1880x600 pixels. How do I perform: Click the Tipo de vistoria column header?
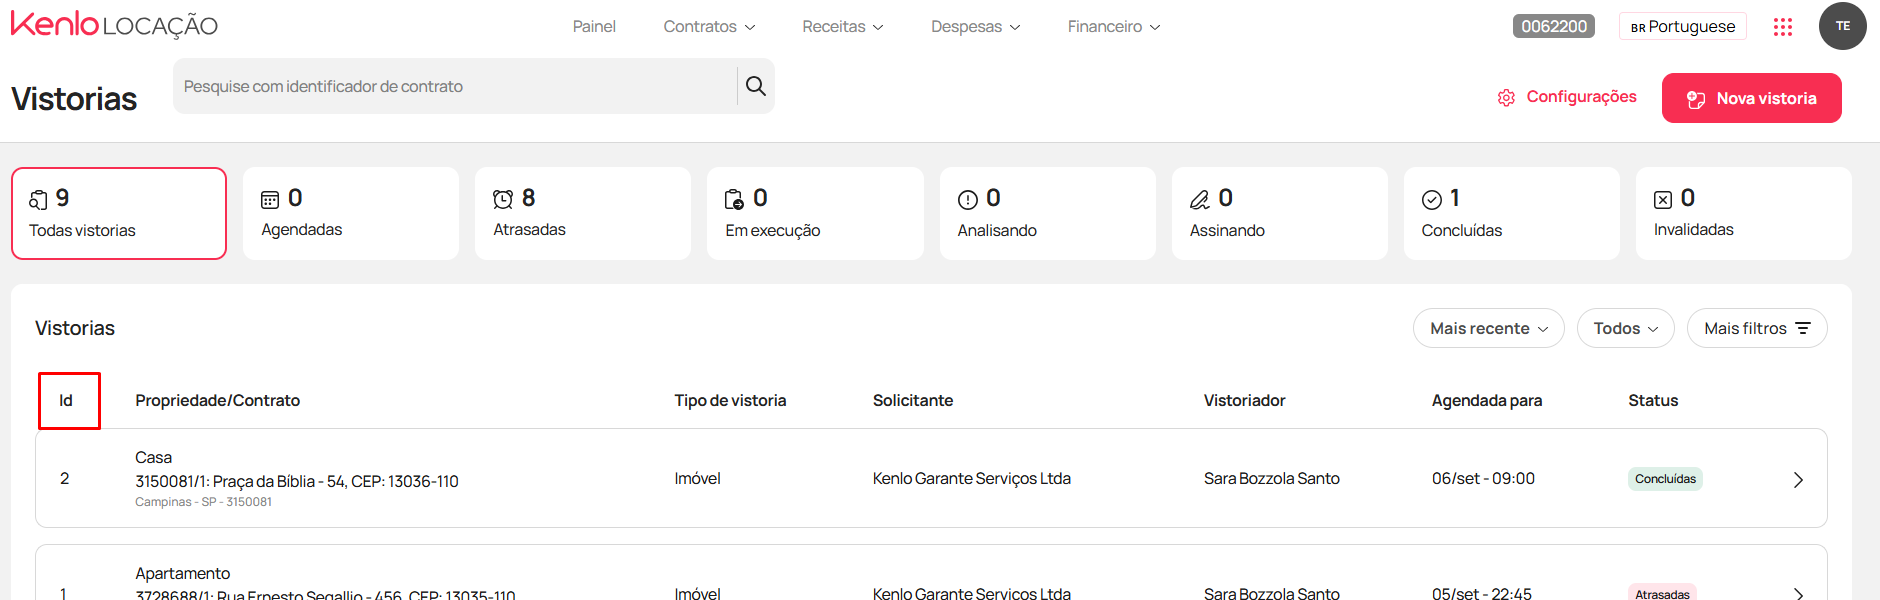(x=730, y=400)
